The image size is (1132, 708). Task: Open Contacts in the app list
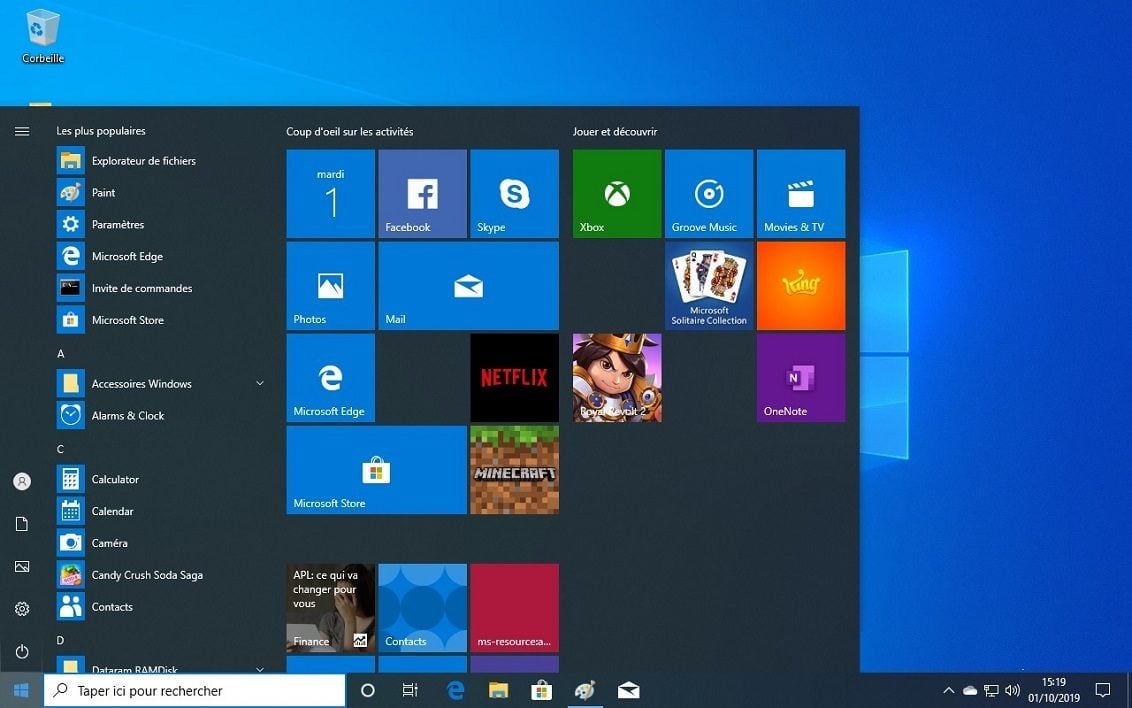(162, 607)
